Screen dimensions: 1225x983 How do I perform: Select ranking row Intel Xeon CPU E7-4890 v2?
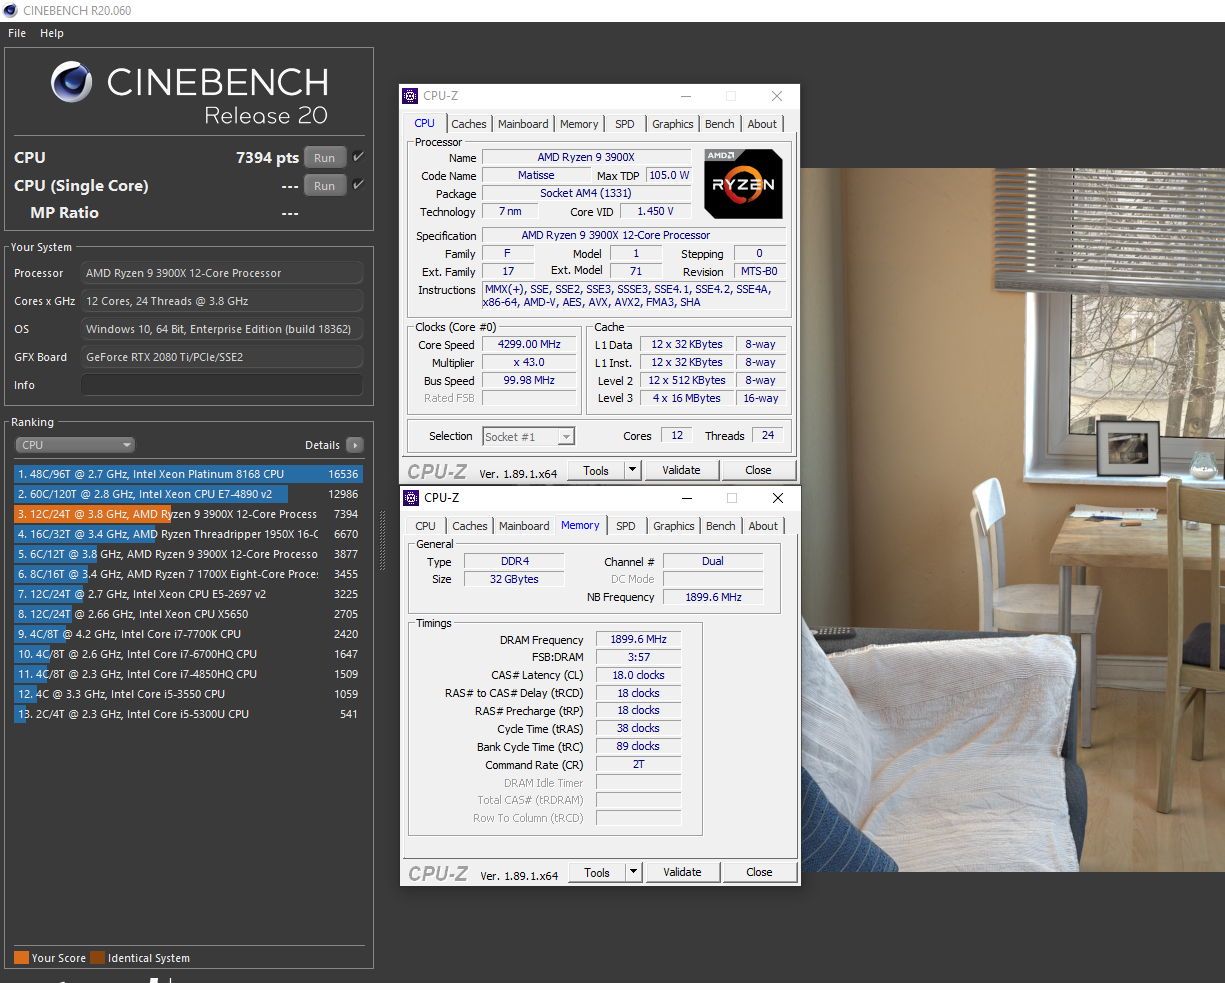pyautogui.click(x=188, y=494)
